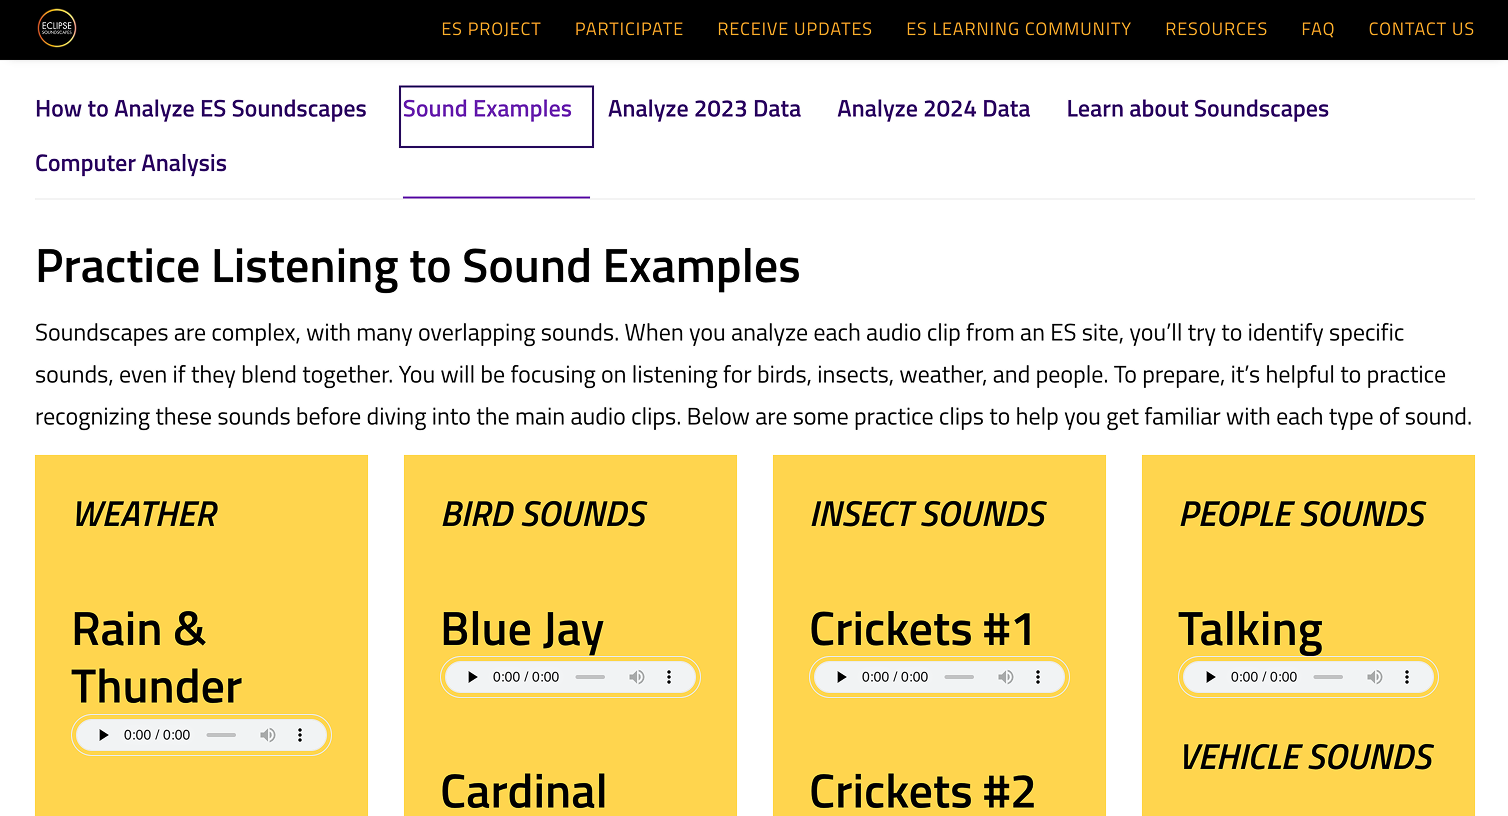Play the Blue Jay audio clip
Image resolution: width=1508 pixels, height=816 pixels.
click(x=473, y=677)
